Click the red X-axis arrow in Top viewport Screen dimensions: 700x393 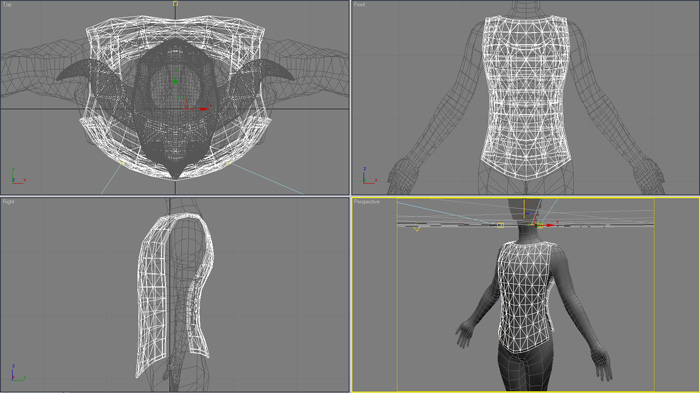(x=204, y=109)
